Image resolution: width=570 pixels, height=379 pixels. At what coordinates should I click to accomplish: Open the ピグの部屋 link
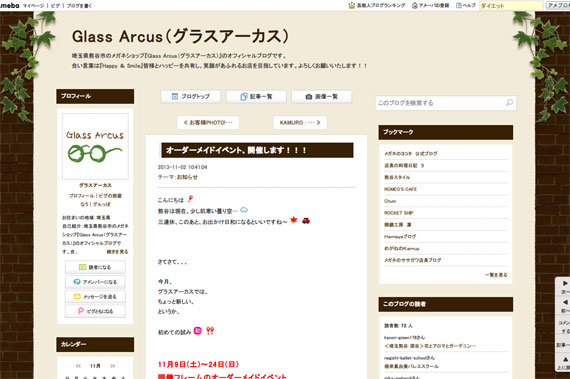[110, 195]
